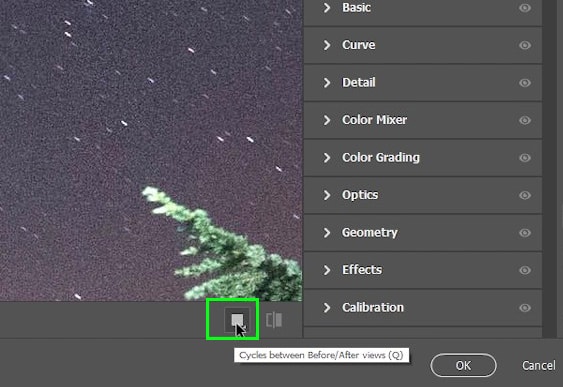
Task: Click the Cancel button
Action: pyautogui.click(x=539, y=365)
